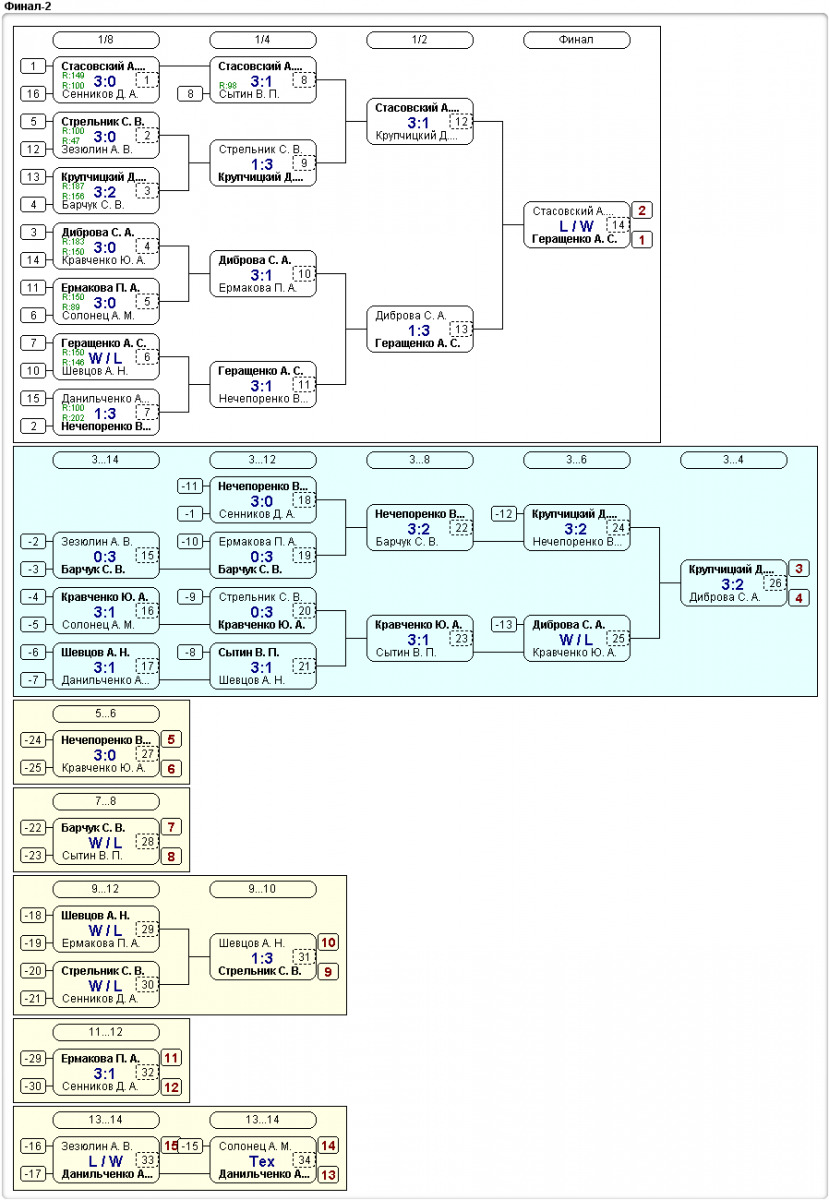Screen dimensions: 829x1200
Task: Click W / L score in match 25
Action: [x=576, y=639]
